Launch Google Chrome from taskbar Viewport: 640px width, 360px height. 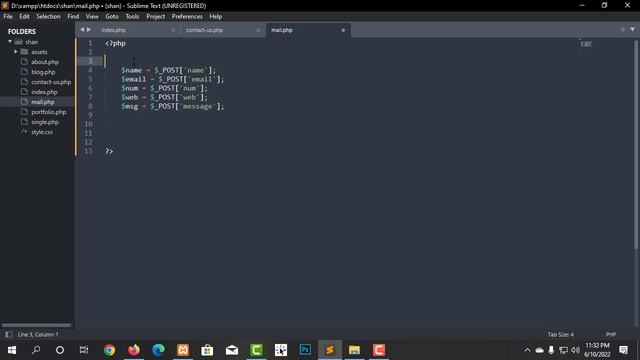click(109, 350)
